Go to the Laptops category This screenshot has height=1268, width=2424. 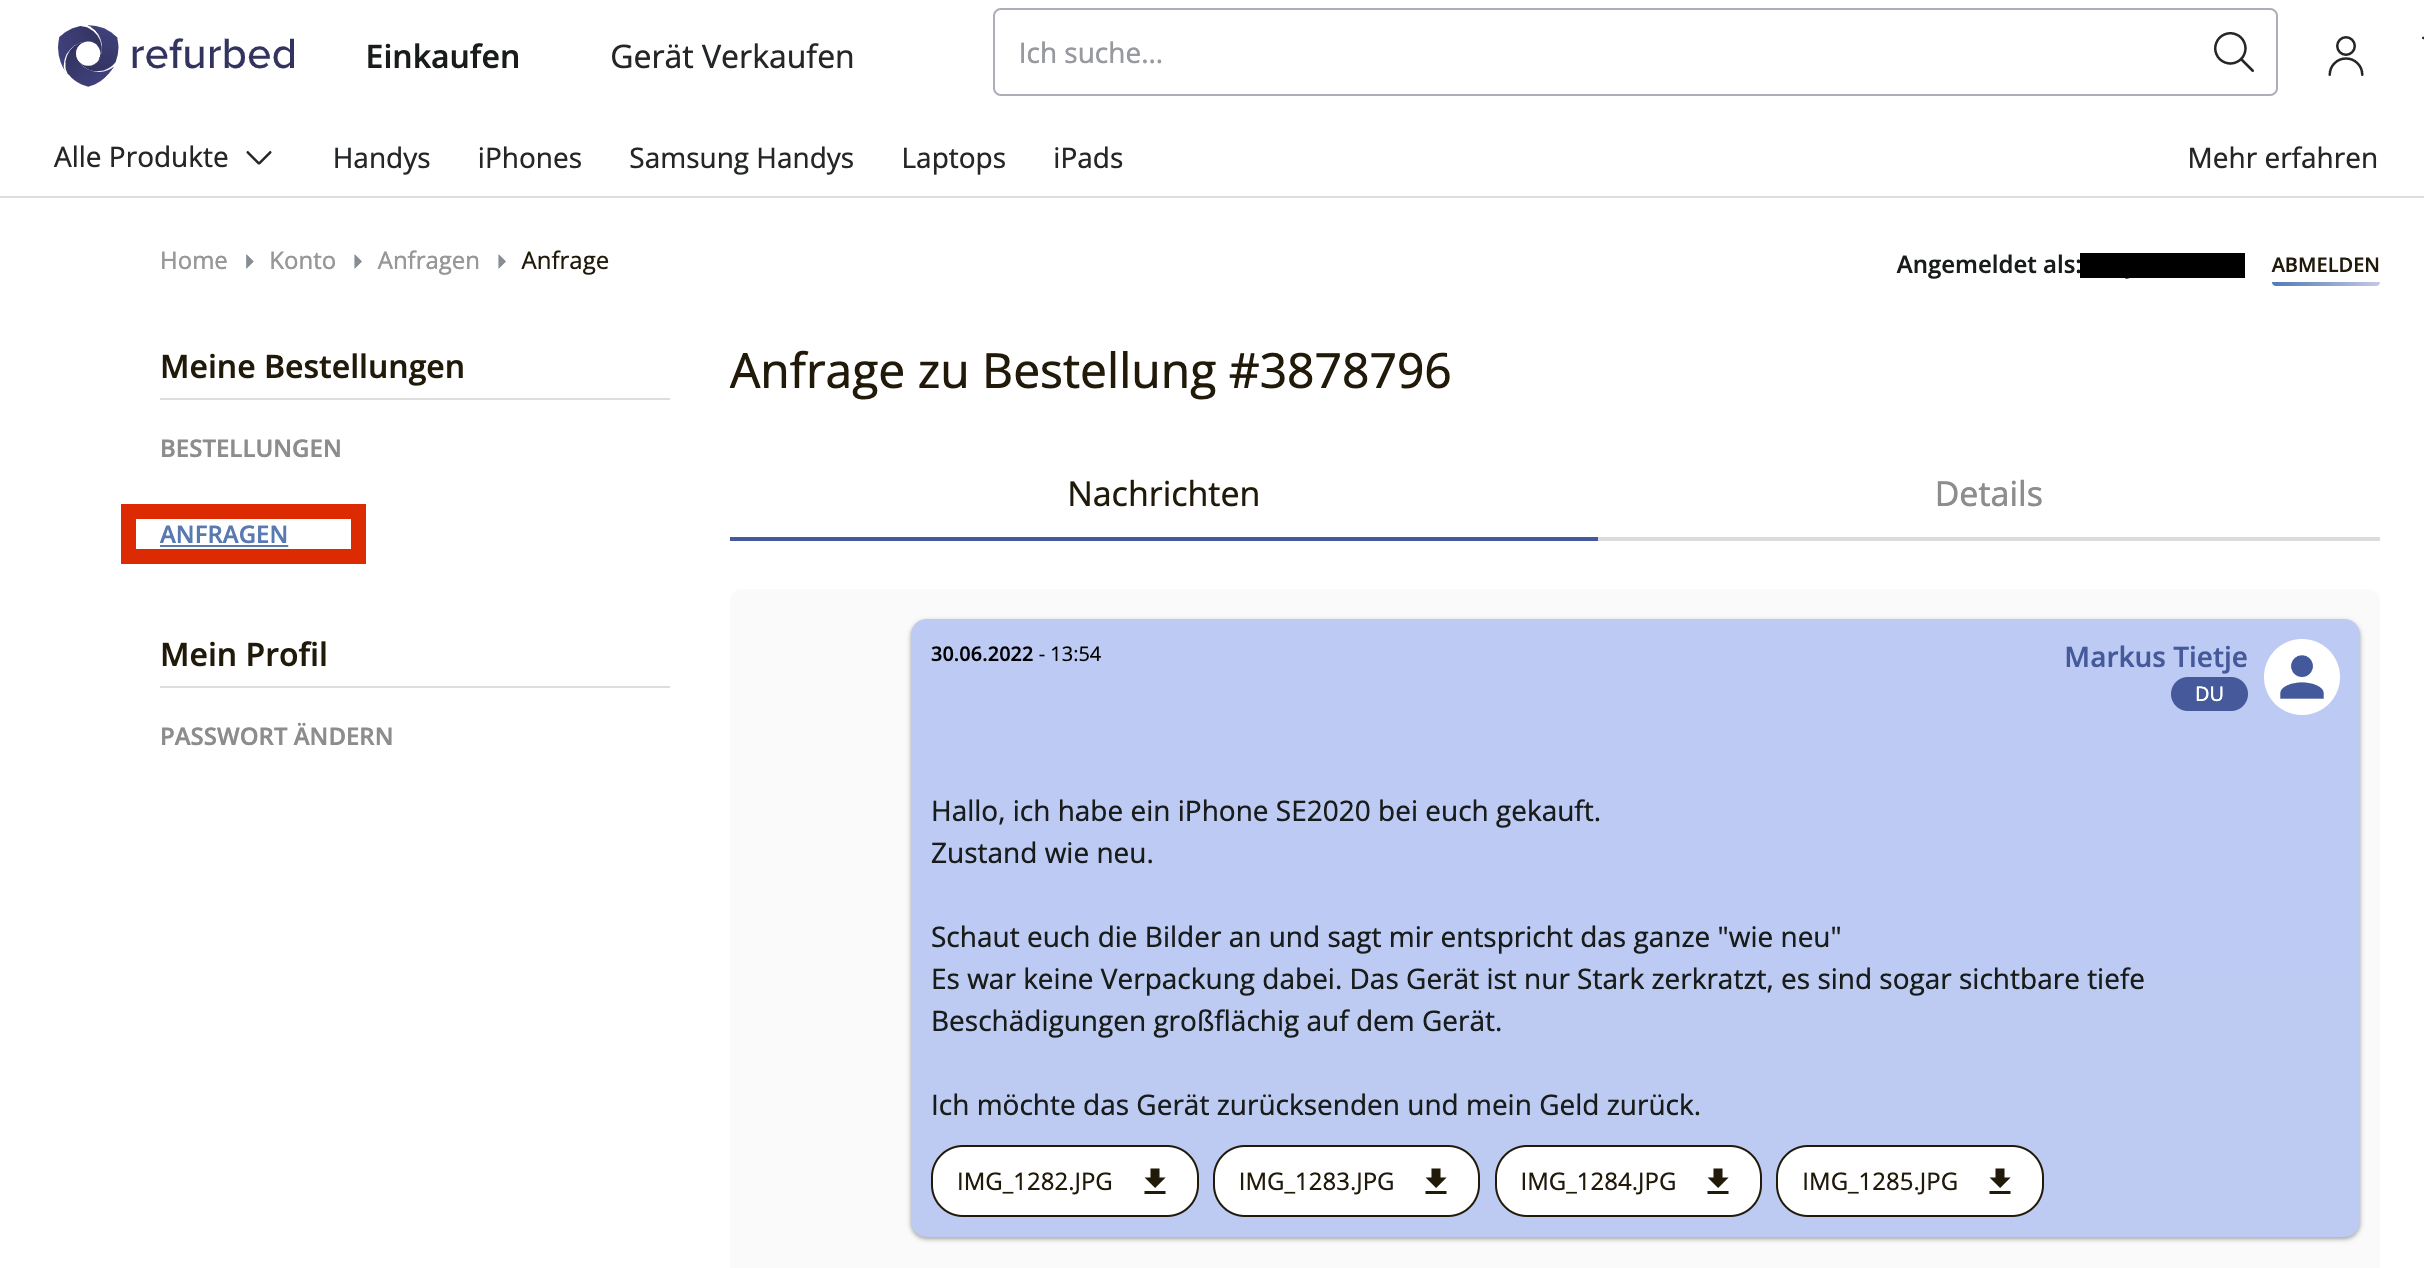click(x=953, y=158)
